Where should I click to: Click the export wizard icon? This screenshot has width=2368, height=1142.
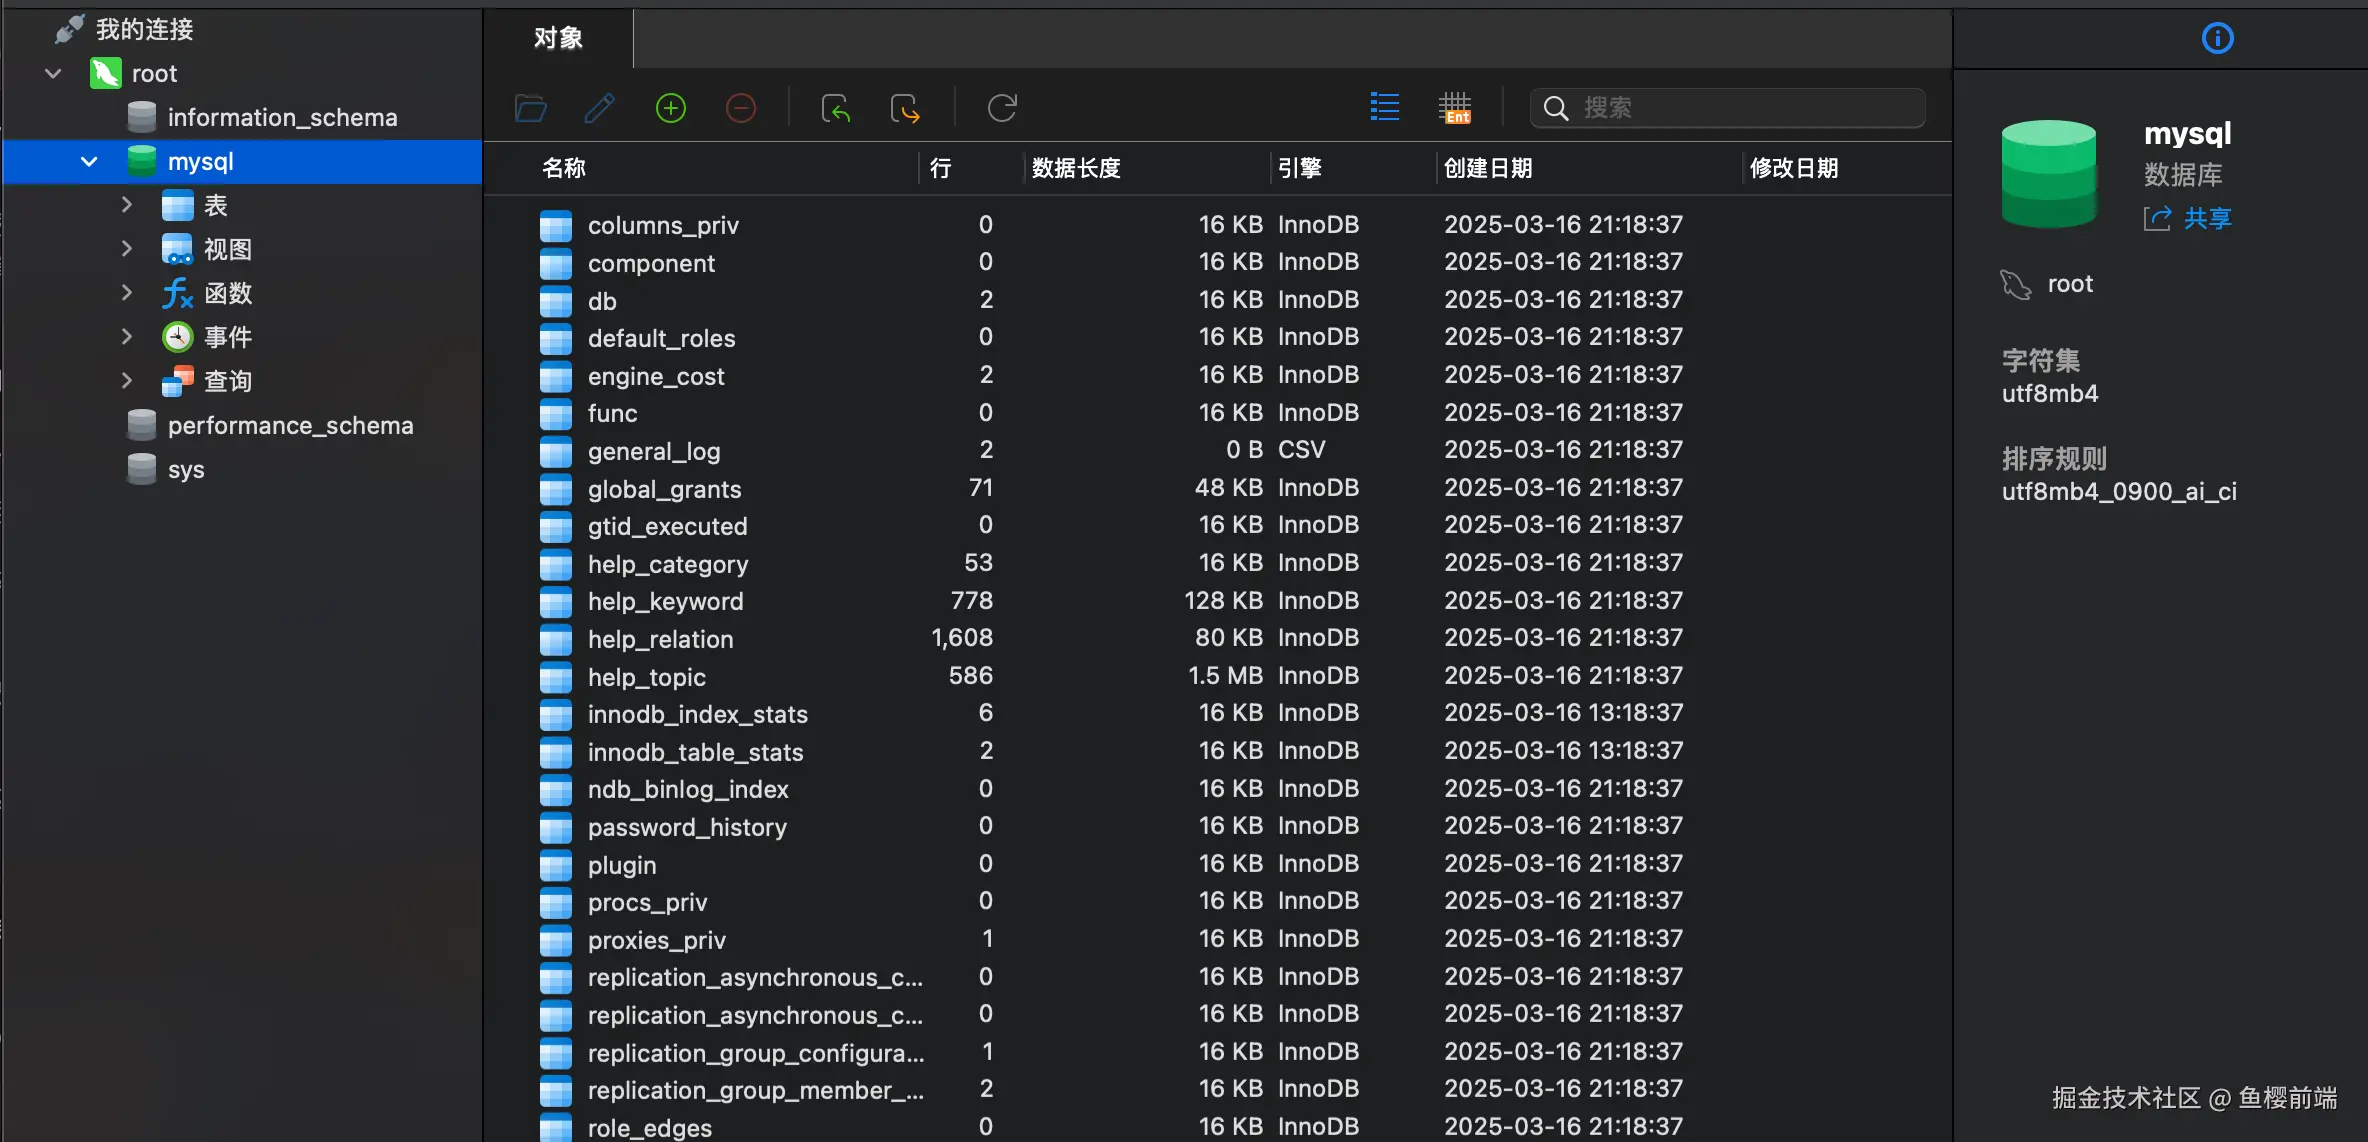click(905, 108)
